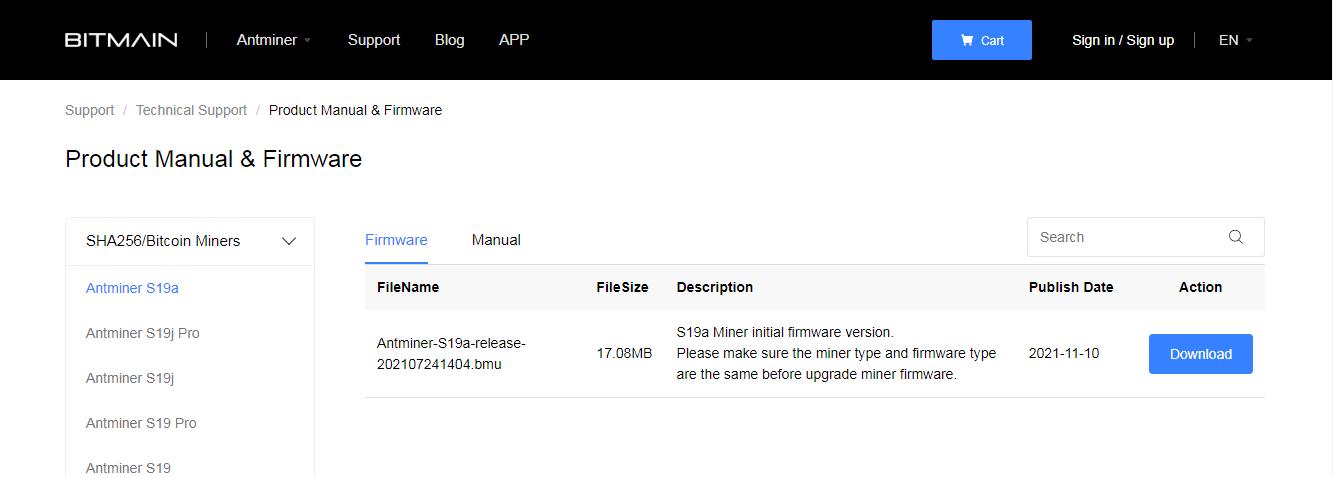The width and height of the screenshot is (1333, 478).
Task: Select Antminer S19a in sidebar
Action: pyautogui.click(x=132, y=288)
